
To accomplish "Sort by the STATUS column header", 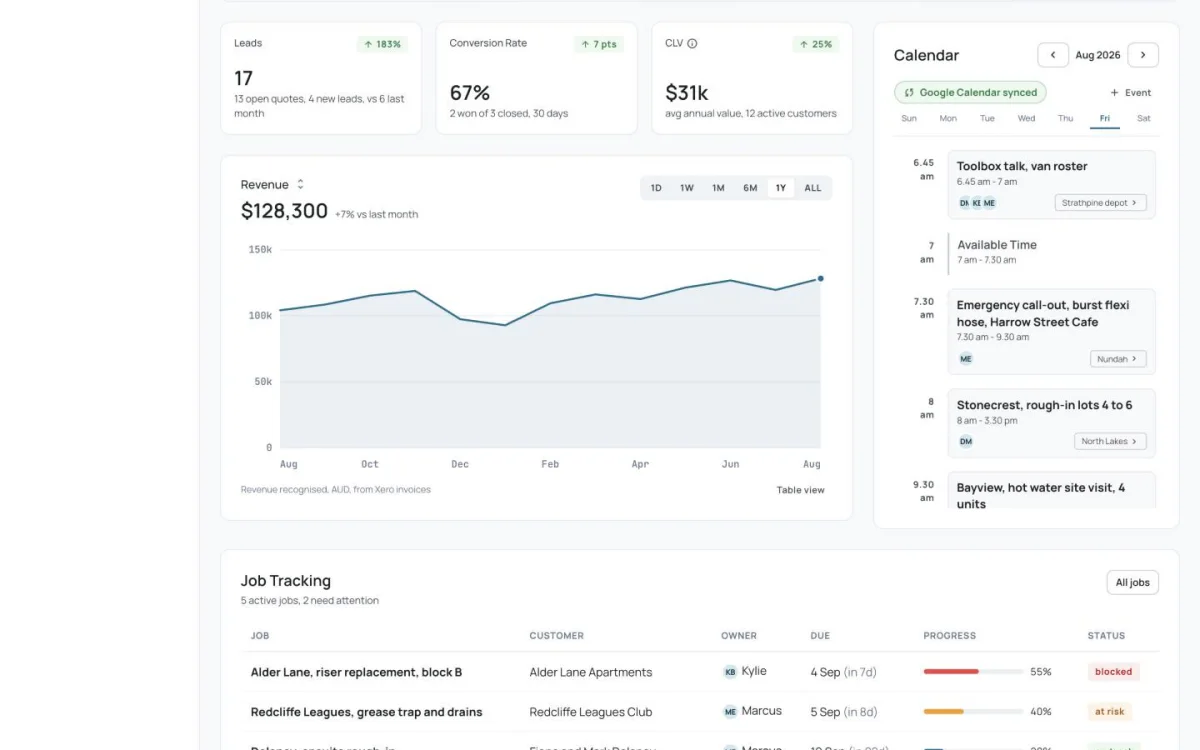I will click(x=1106, y=636).
